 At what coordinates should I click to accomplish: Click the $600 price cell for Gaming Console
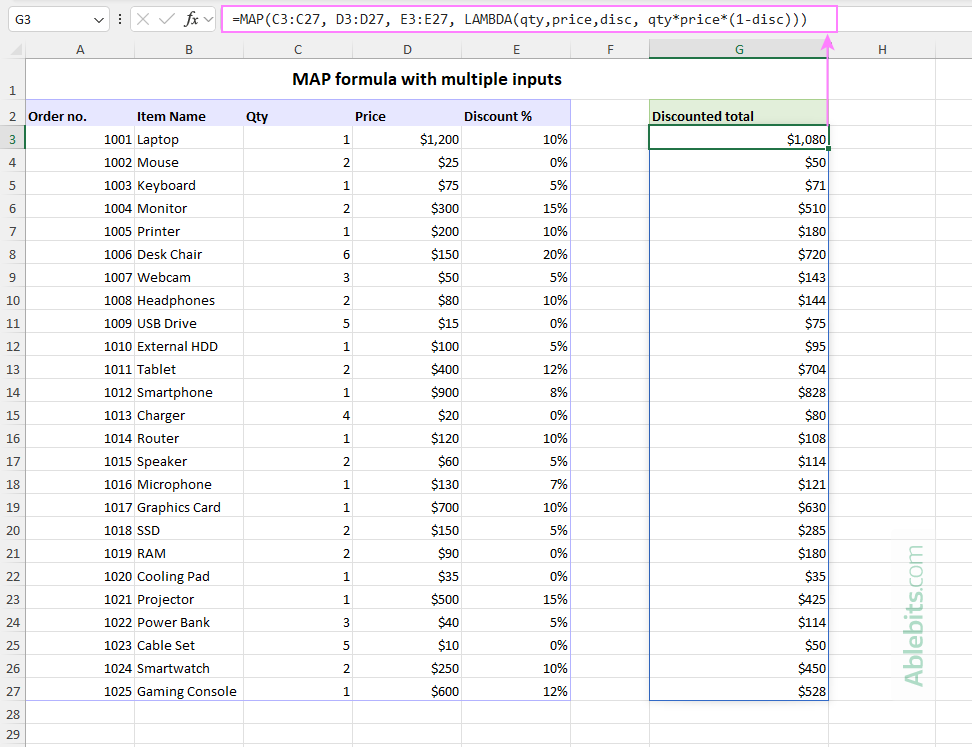[x=407, y=691]
